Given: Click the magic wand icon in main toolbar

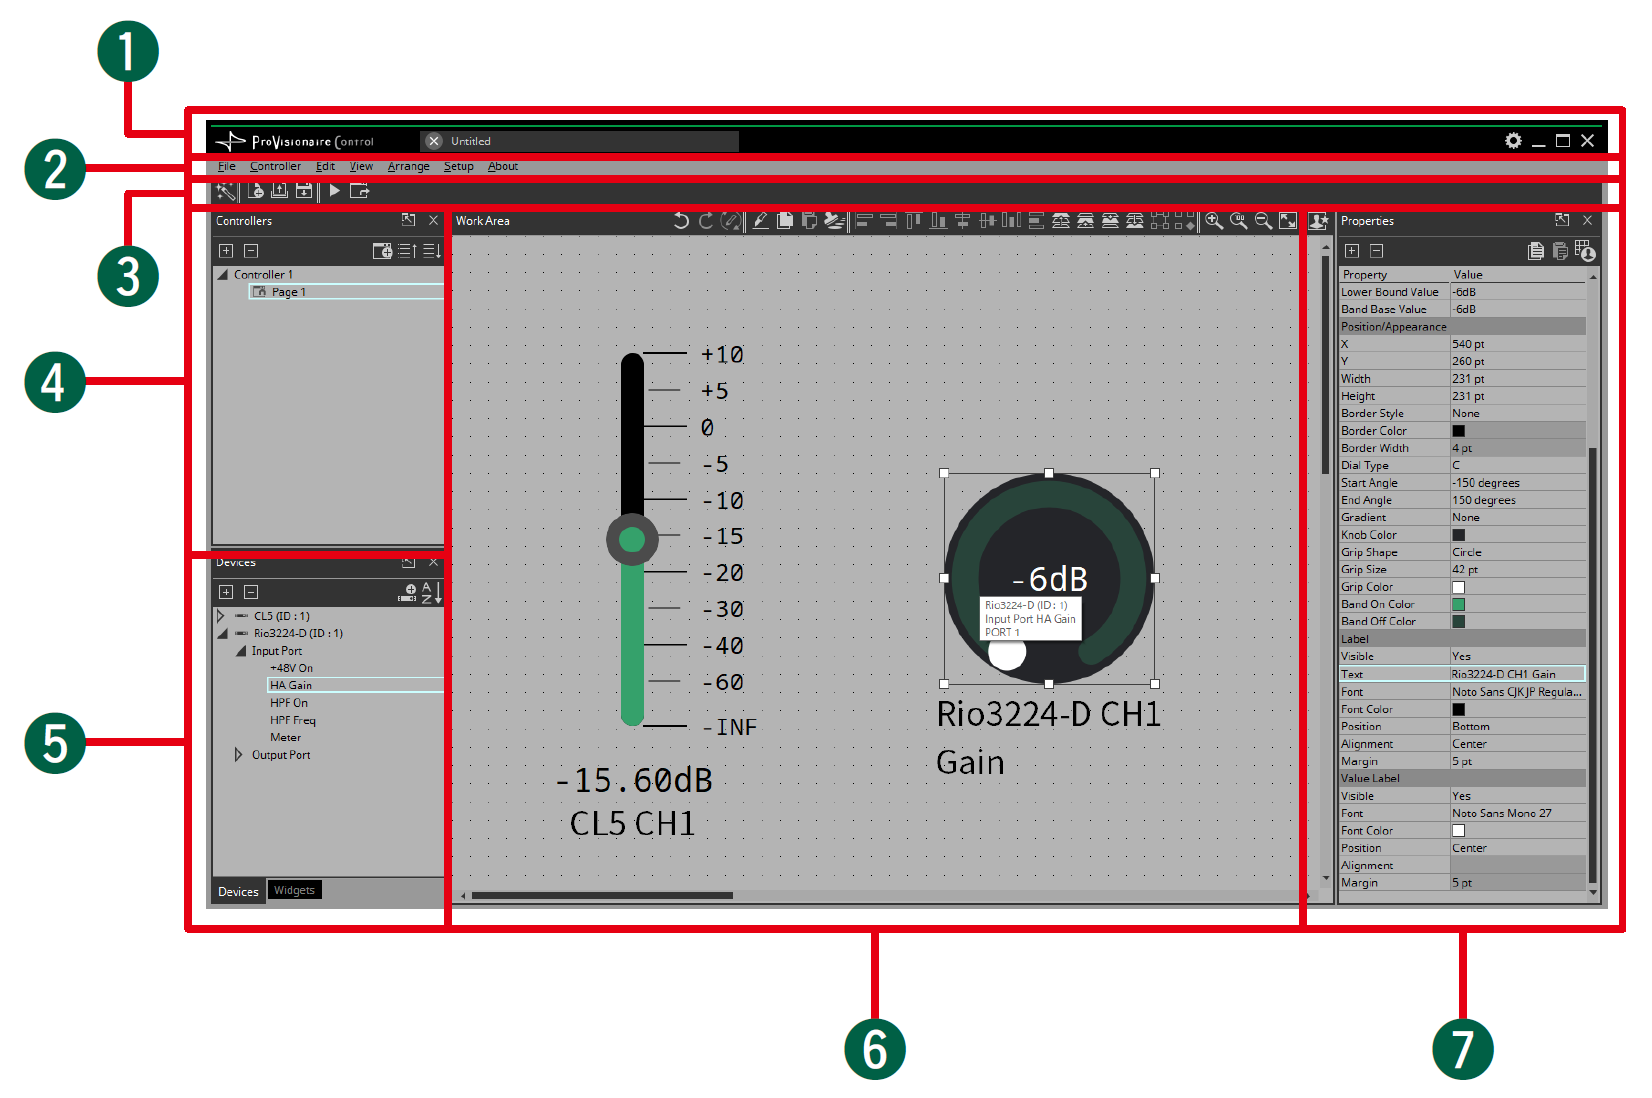Looking at the screenshot, I should point(226,190).
